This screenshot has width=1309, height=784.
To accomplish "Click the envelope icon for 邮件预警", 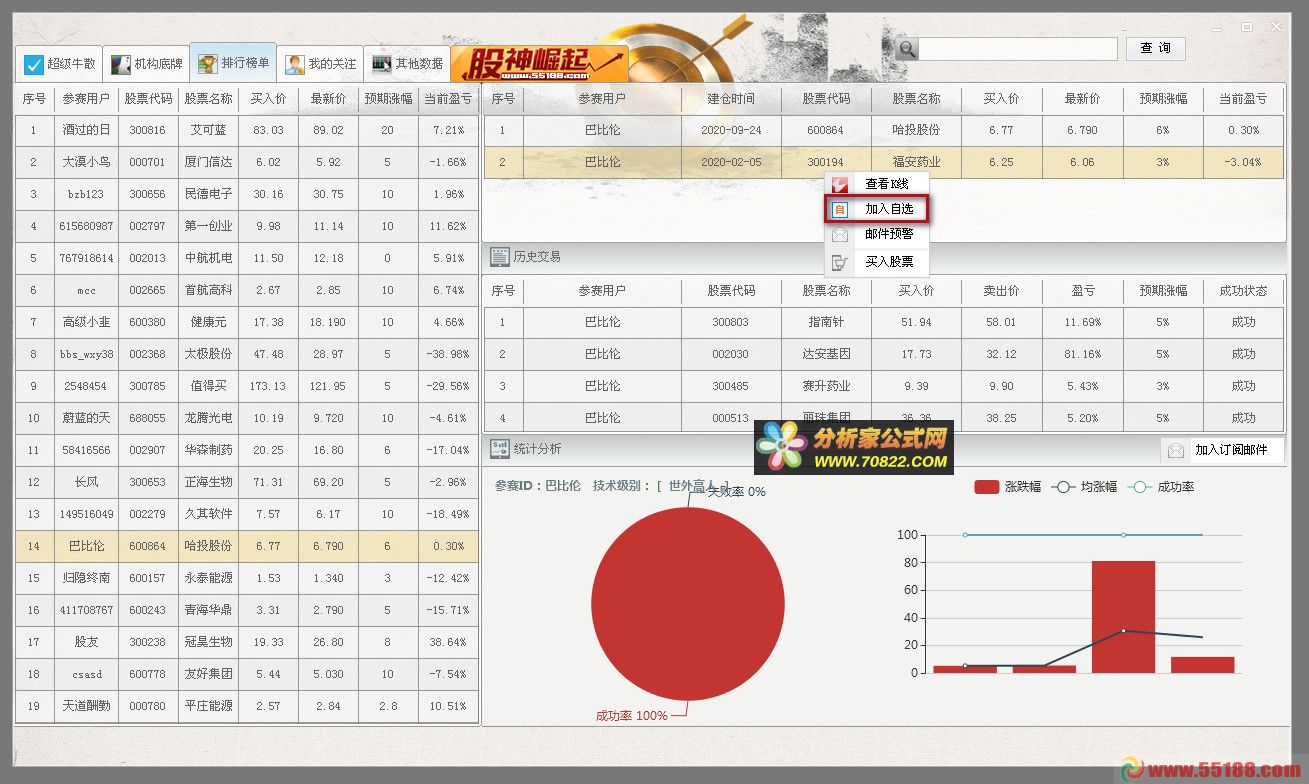I will tap(840, 236).
